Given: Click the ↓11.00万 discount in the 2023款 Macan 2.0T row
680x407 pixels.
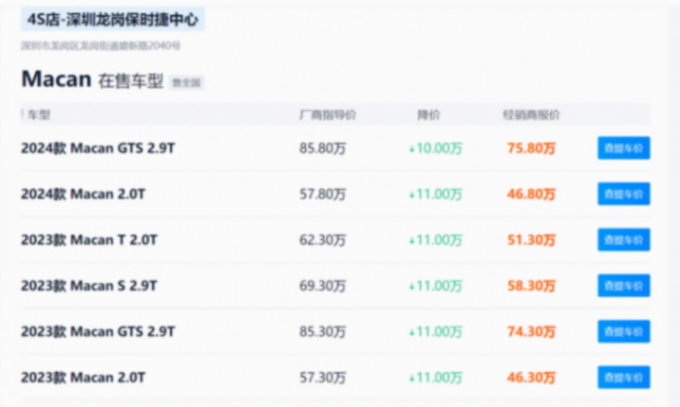Looking at the screenshot, I should [x=436, y=377].
